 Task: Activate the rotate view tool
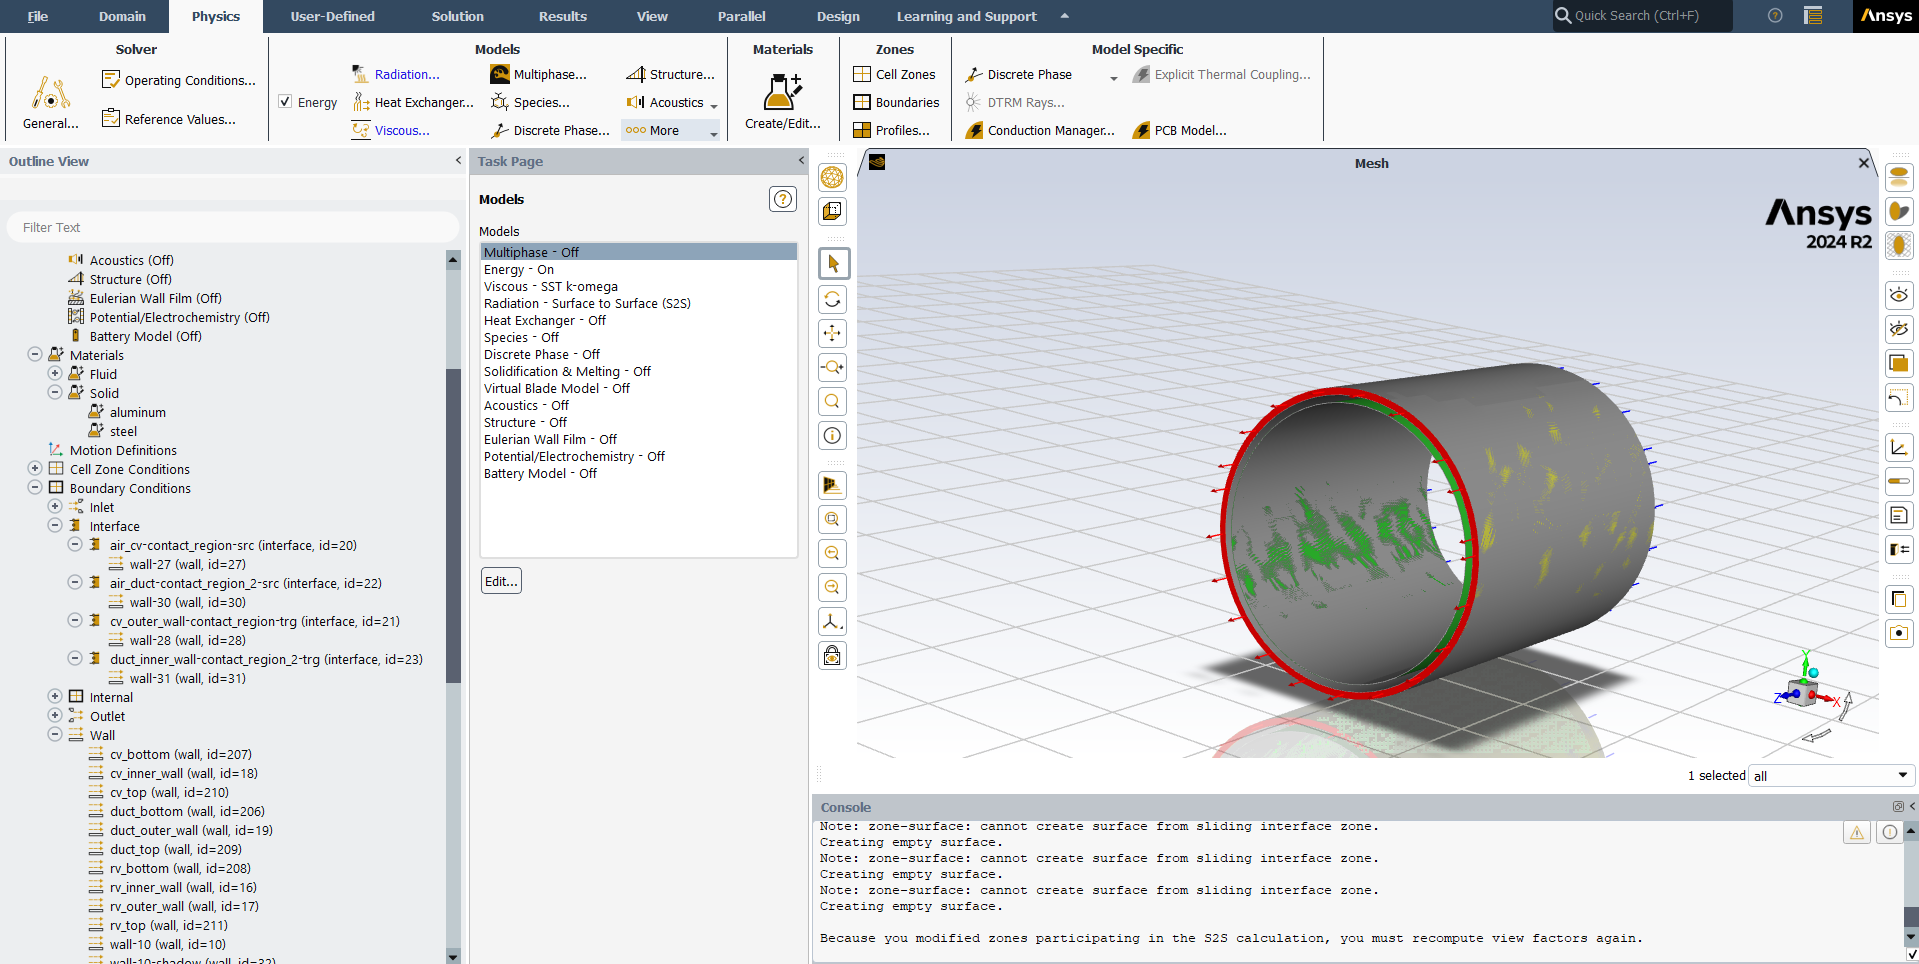832,299
